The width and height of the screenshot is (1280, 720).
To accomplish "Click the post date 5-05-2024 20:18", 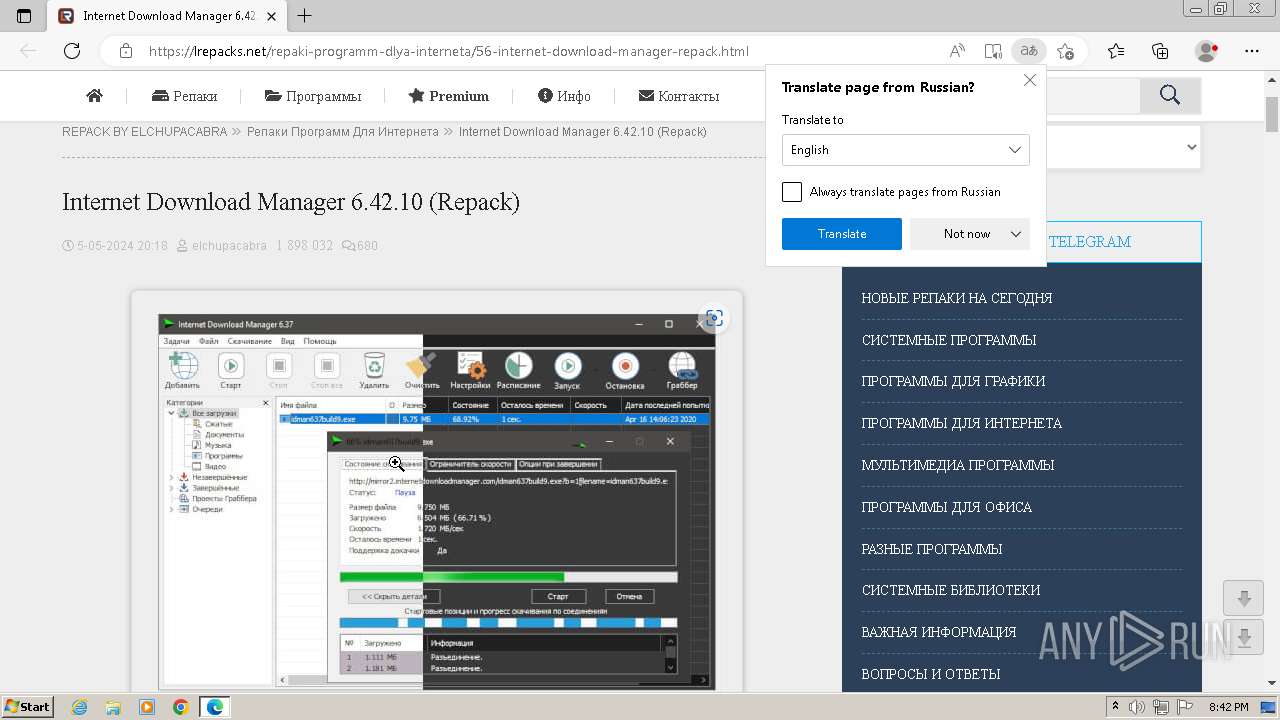I will (x=122, y=245).
